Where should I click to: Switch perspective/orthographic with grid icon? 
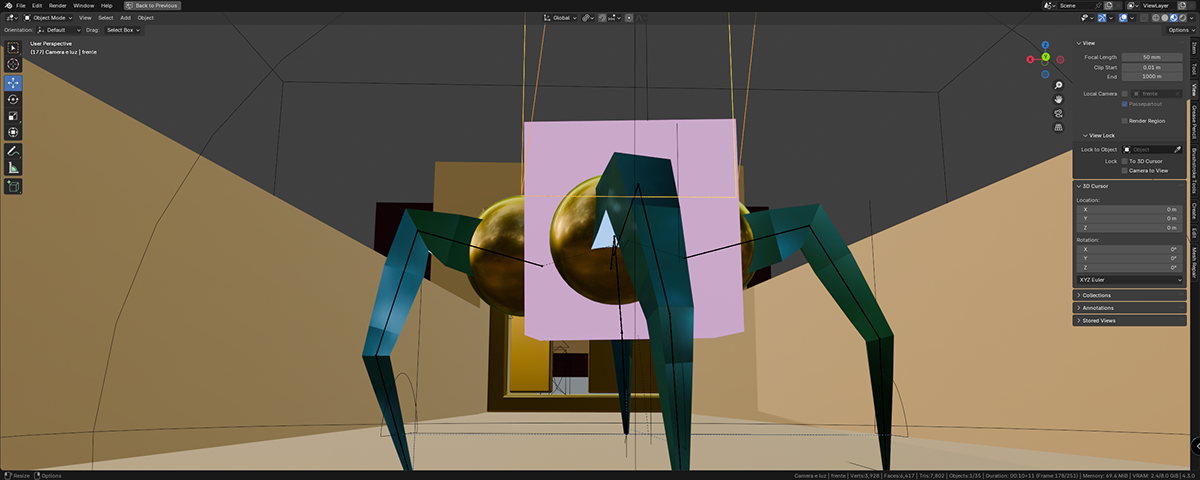(1058, 127)
